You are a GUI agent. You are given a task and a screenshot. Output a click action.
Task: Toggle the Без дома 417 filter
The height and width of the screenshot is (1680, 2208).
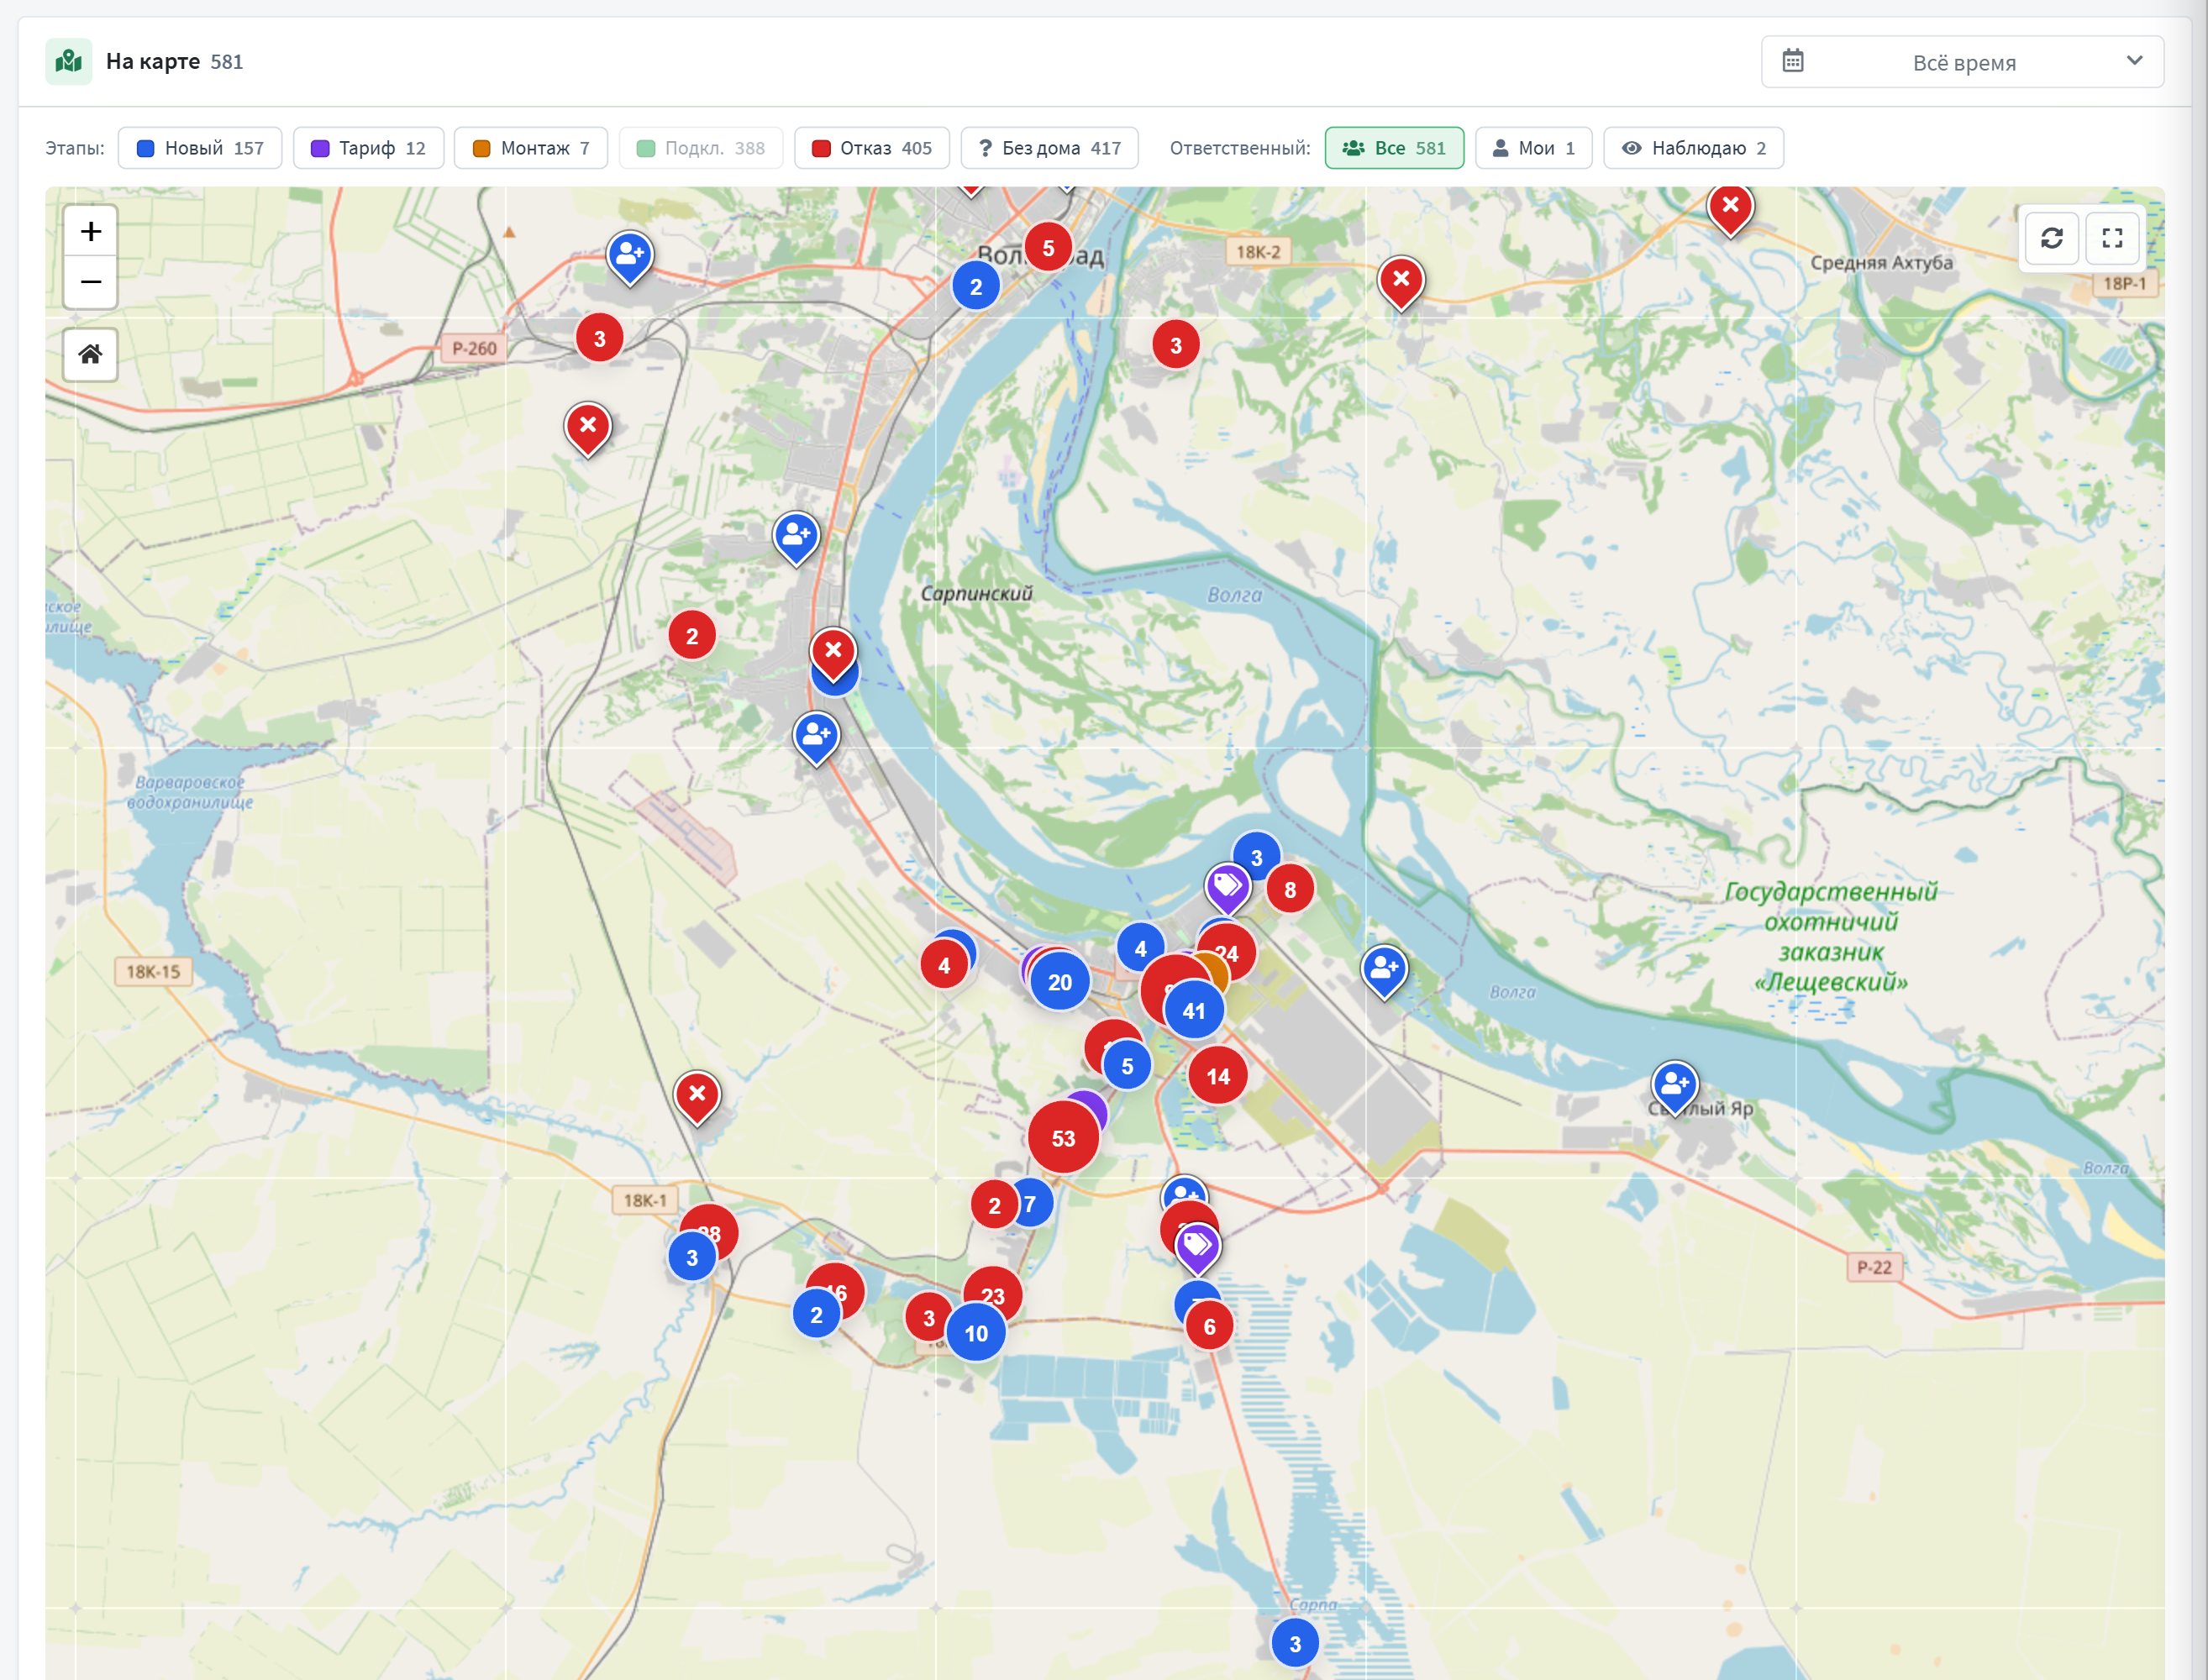tap(1050, 148)
